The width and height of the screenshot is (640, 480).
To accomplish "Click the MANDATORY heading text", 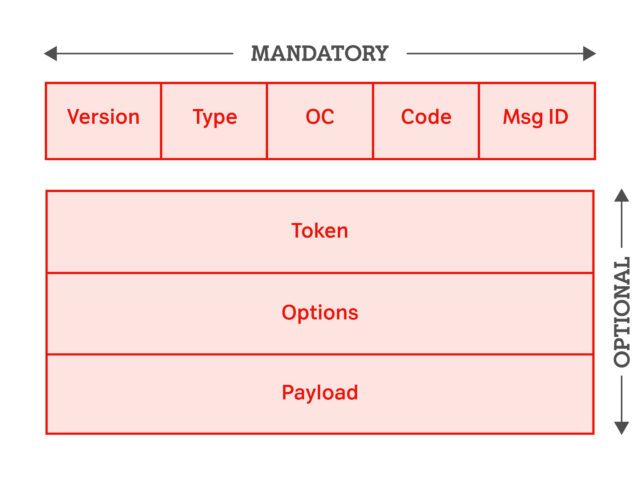I will point(320,54).
